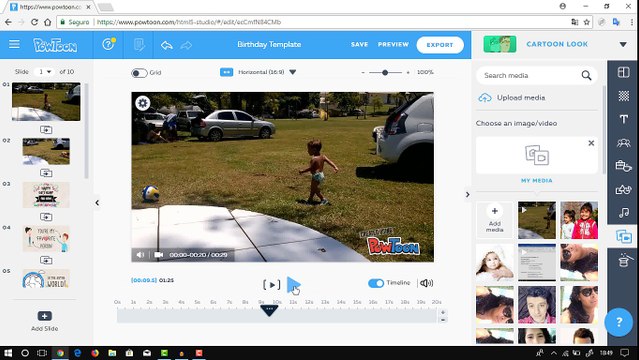Click the video camera icon on clip bar

click(x=159, y=255)
